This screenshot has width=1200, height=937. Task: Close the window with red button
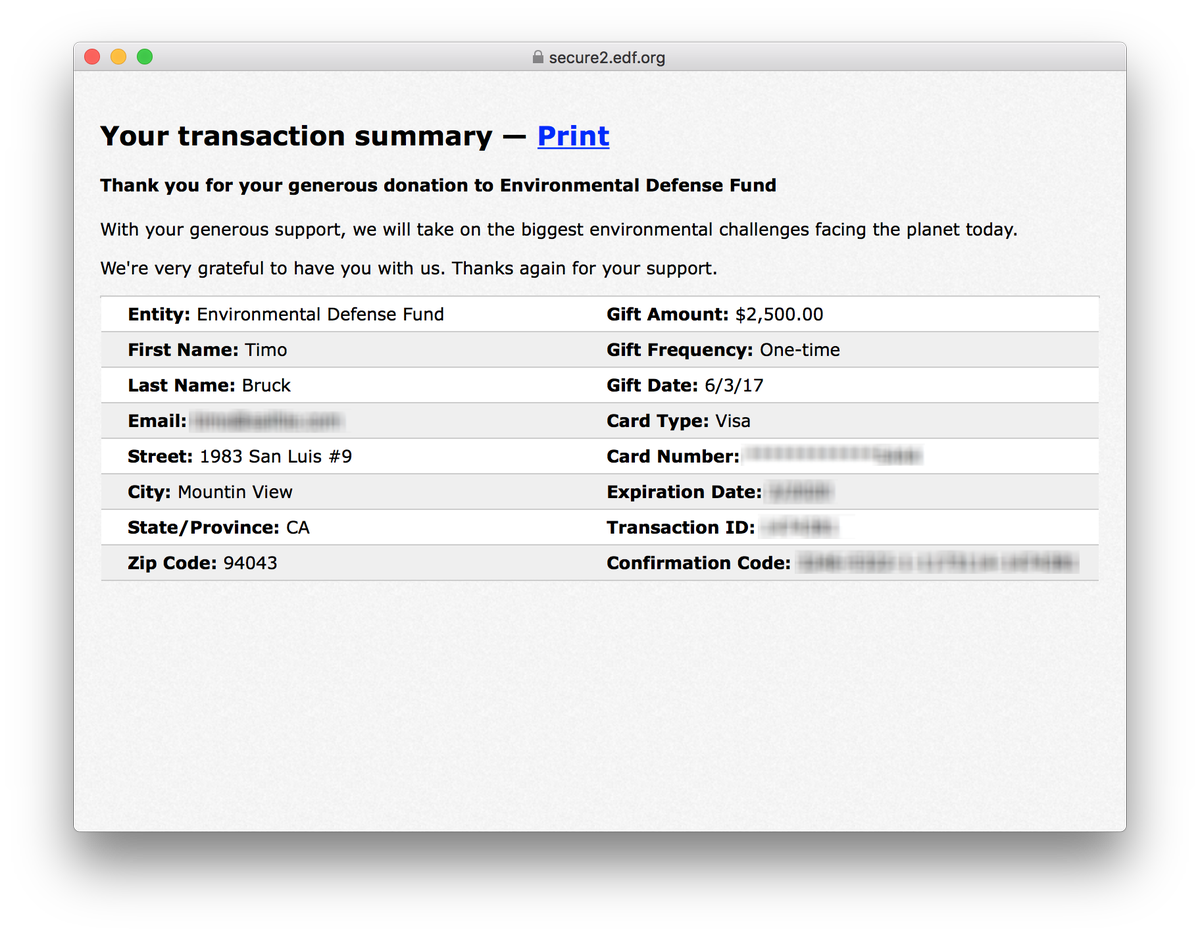pyautogui.click(x=92, y=57)
